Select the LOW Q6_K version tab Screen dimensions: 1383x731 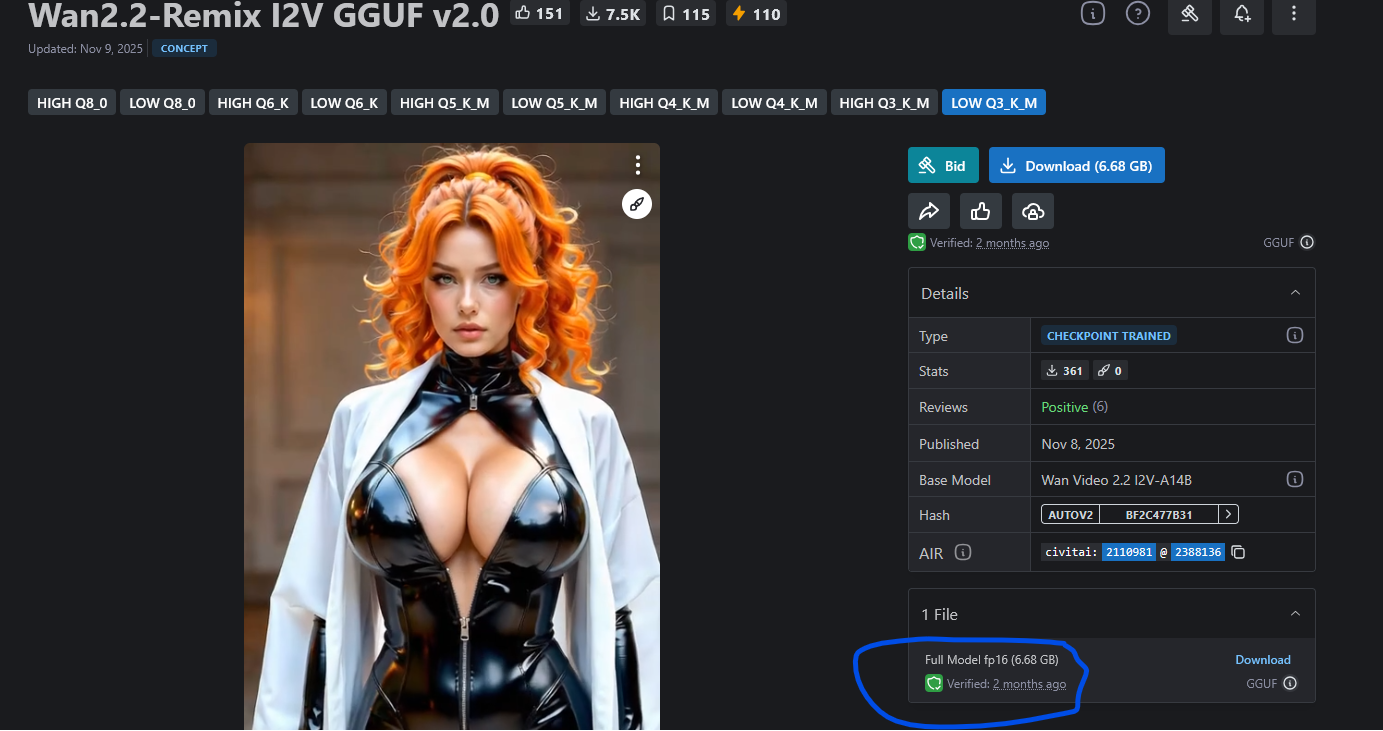[x=344, y=103]
